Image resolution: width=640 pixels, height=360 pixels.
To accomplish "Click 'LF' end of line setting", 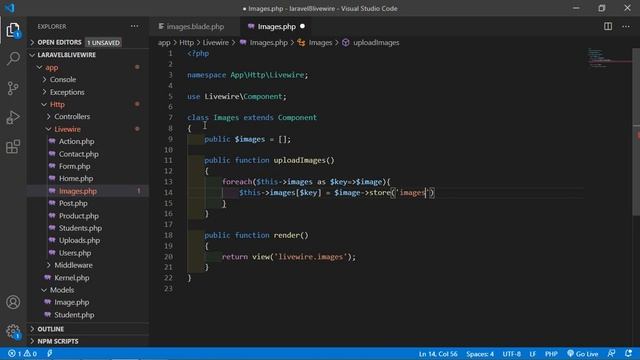I will 533,354.
